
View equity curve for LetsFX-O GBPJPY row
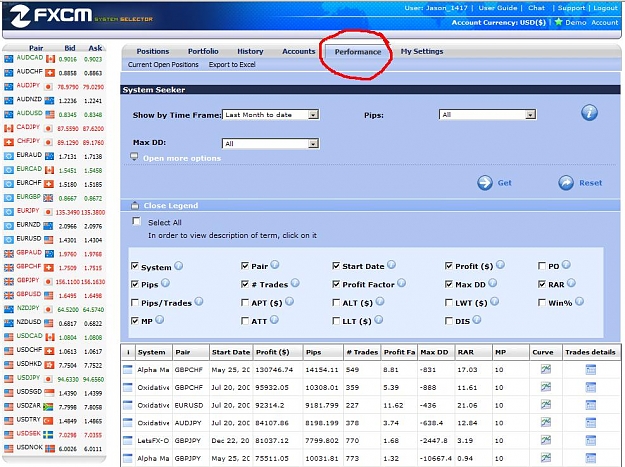click(546, 440)
